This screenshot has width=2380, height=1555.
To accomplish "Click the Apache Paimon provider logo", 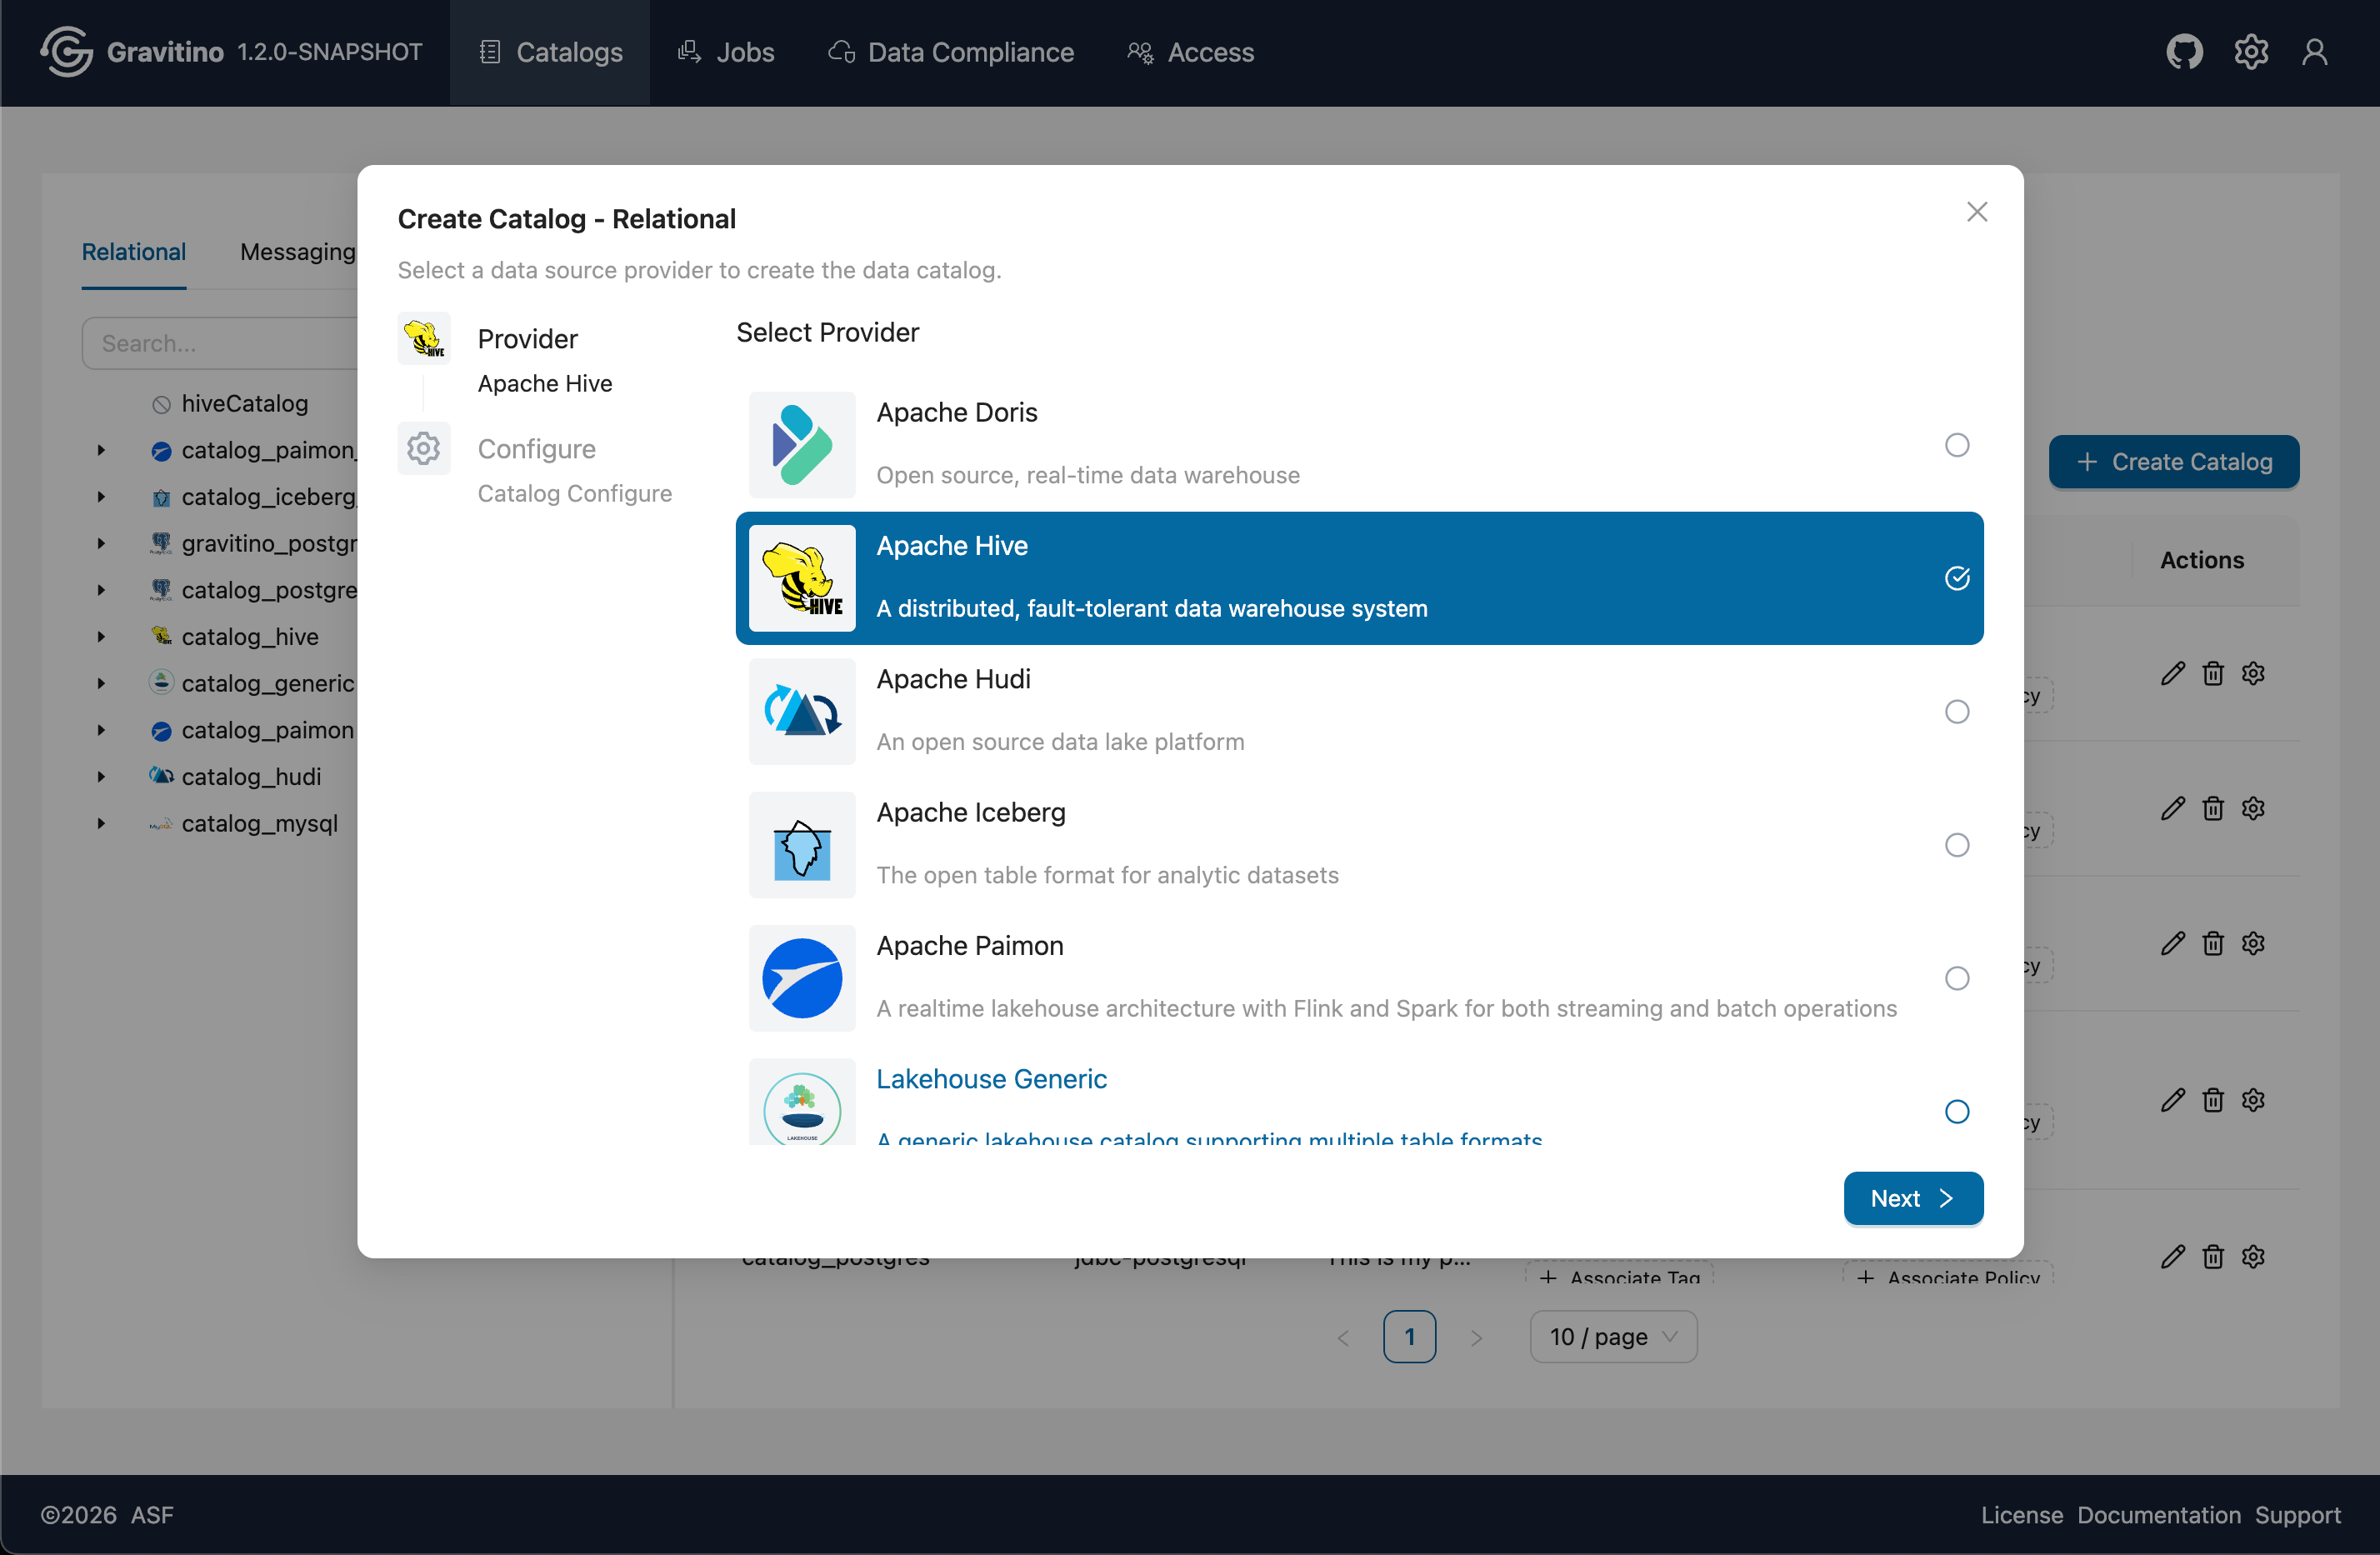I will [801, 978].
